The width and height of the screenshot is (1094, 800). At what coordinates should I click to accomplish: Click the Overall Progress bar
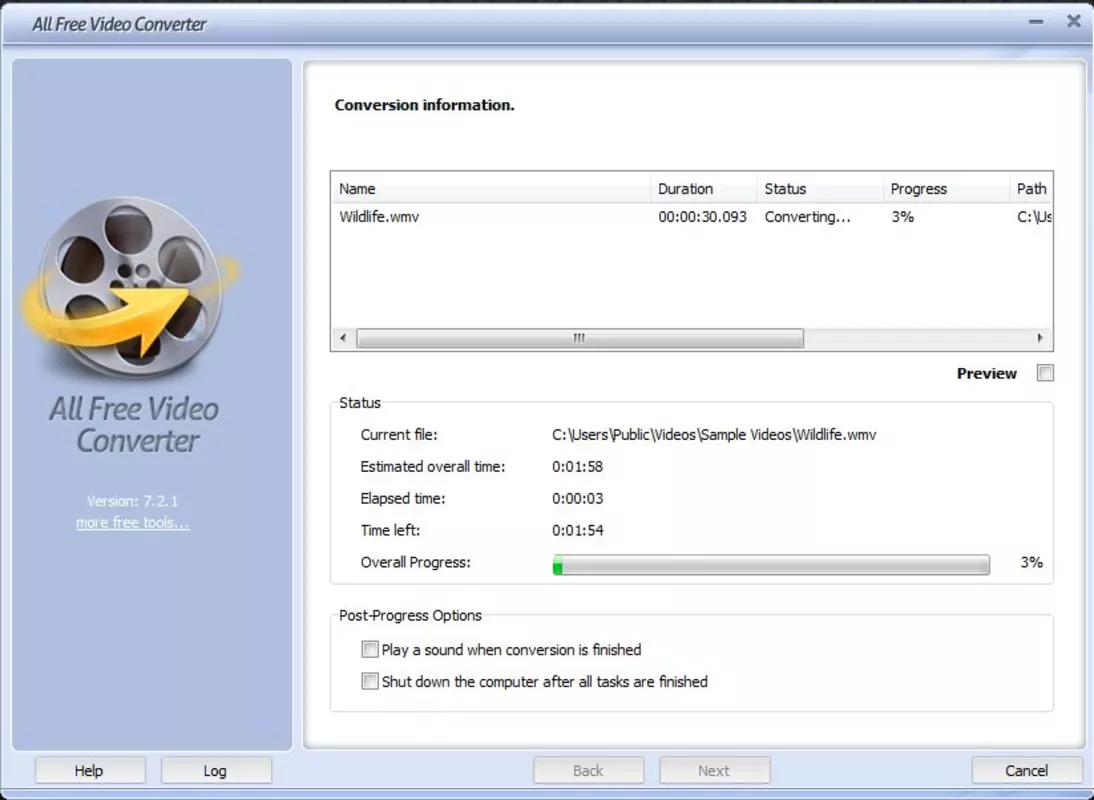pos(771,564)
